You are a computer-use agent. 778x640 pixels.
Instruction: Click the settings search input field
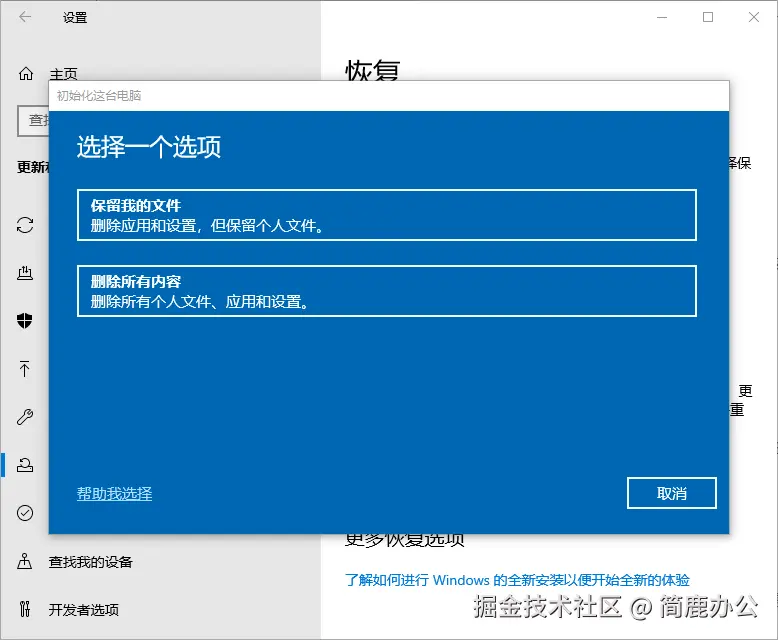click(33, 120)
